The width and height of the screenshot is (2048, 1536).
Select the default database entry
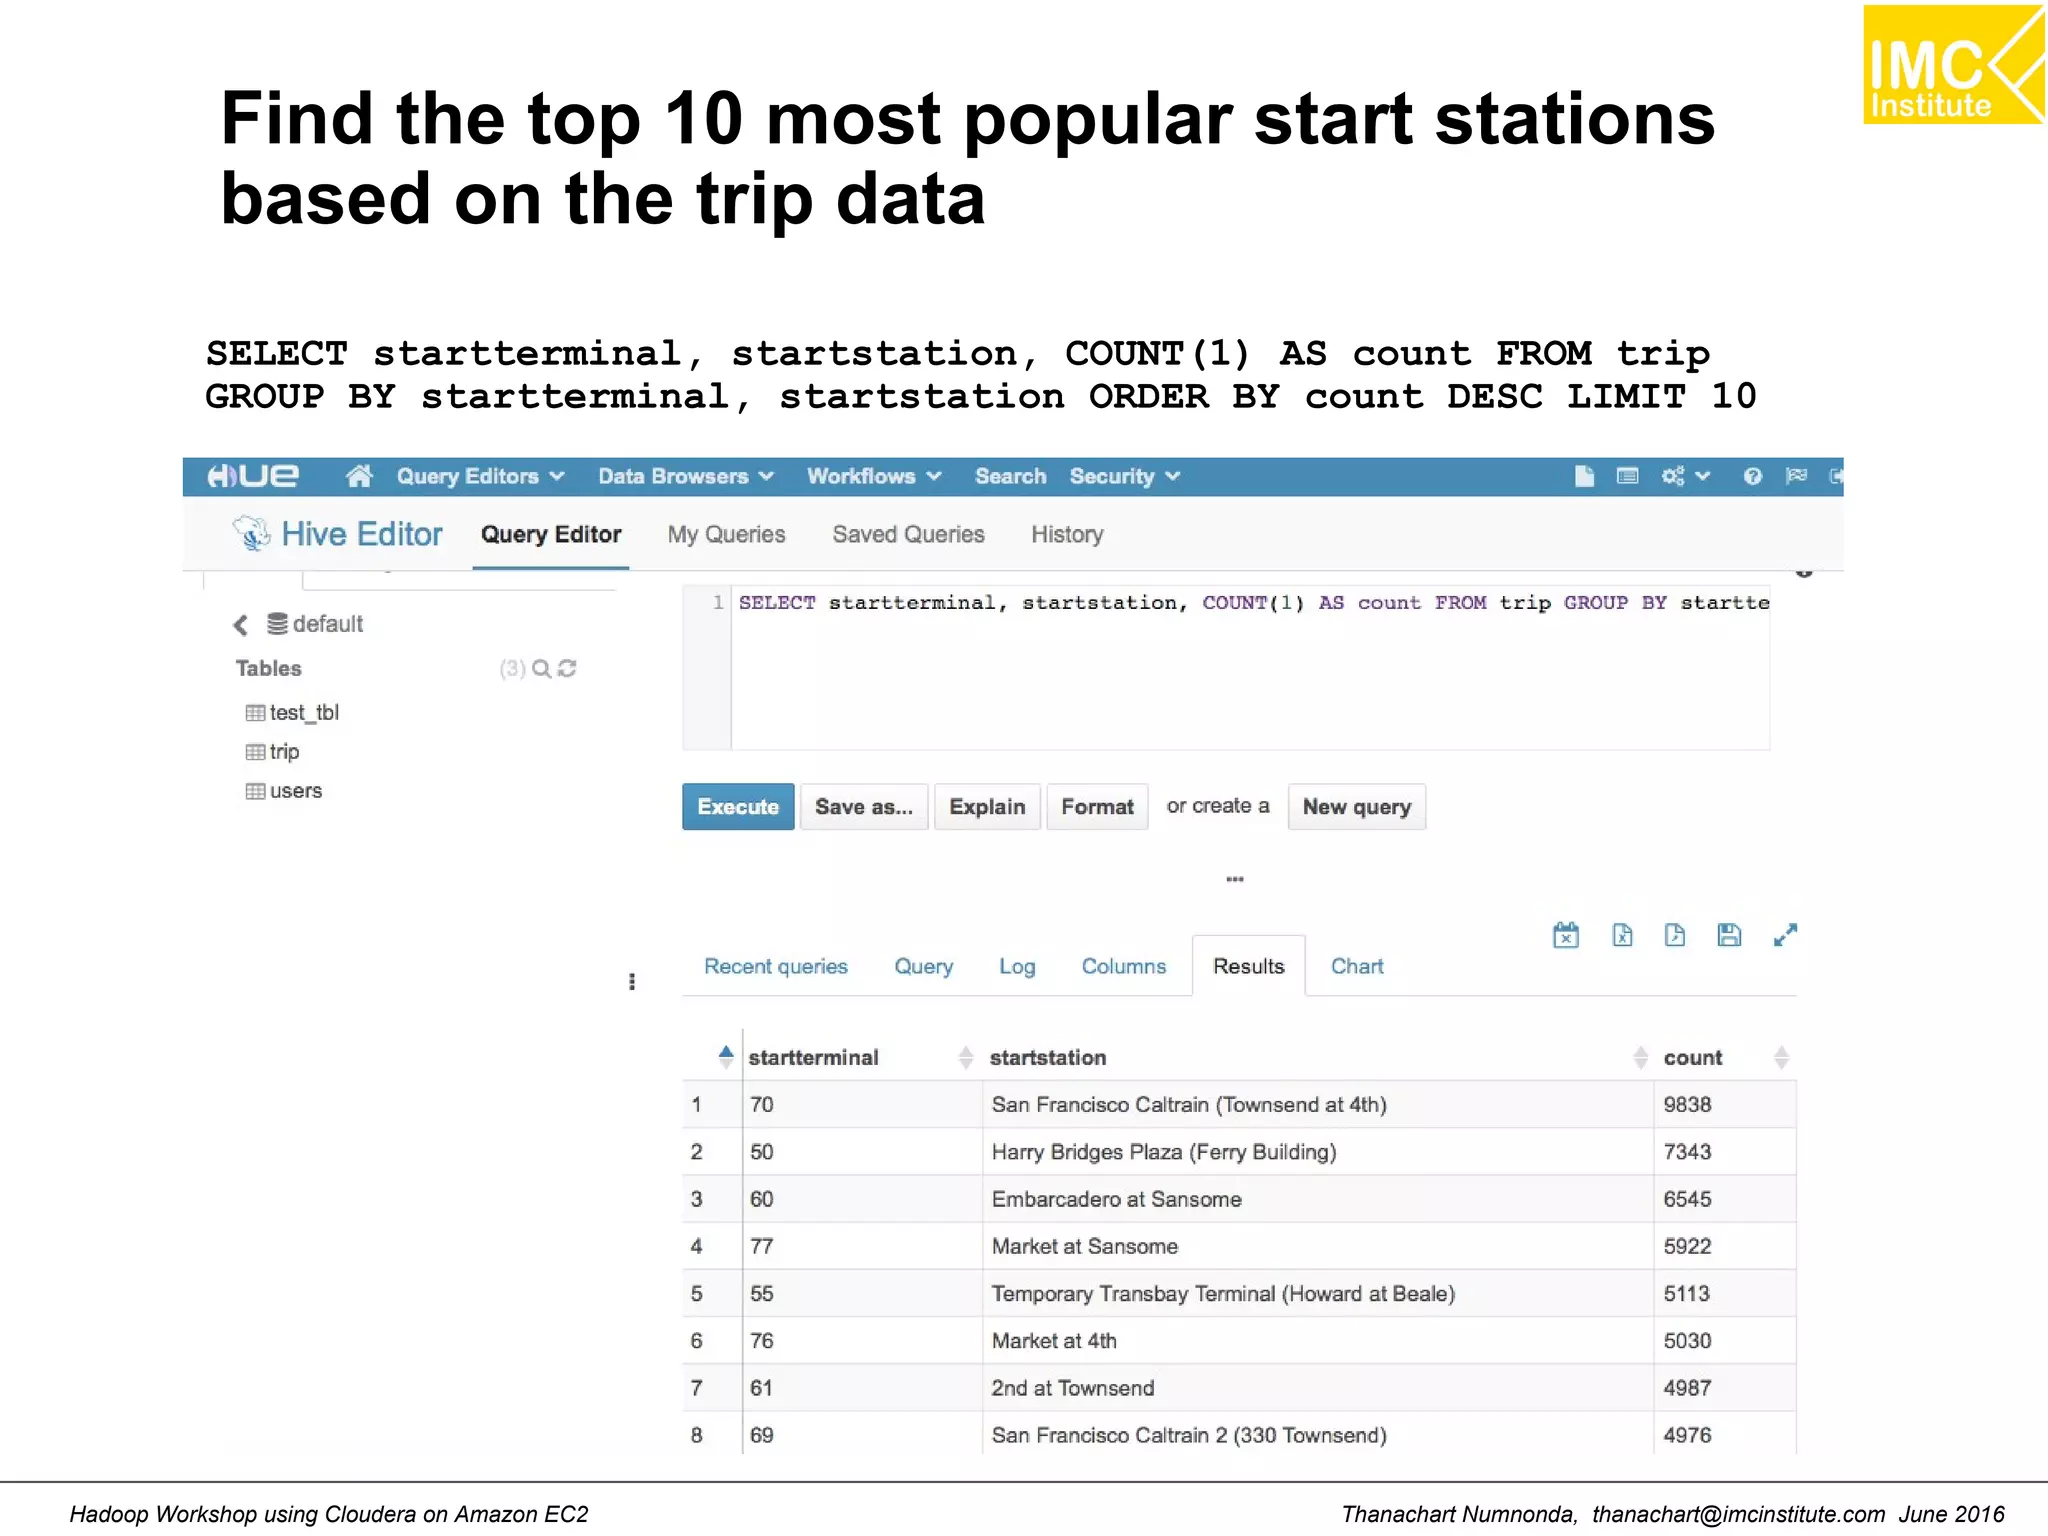coord(315,624)
